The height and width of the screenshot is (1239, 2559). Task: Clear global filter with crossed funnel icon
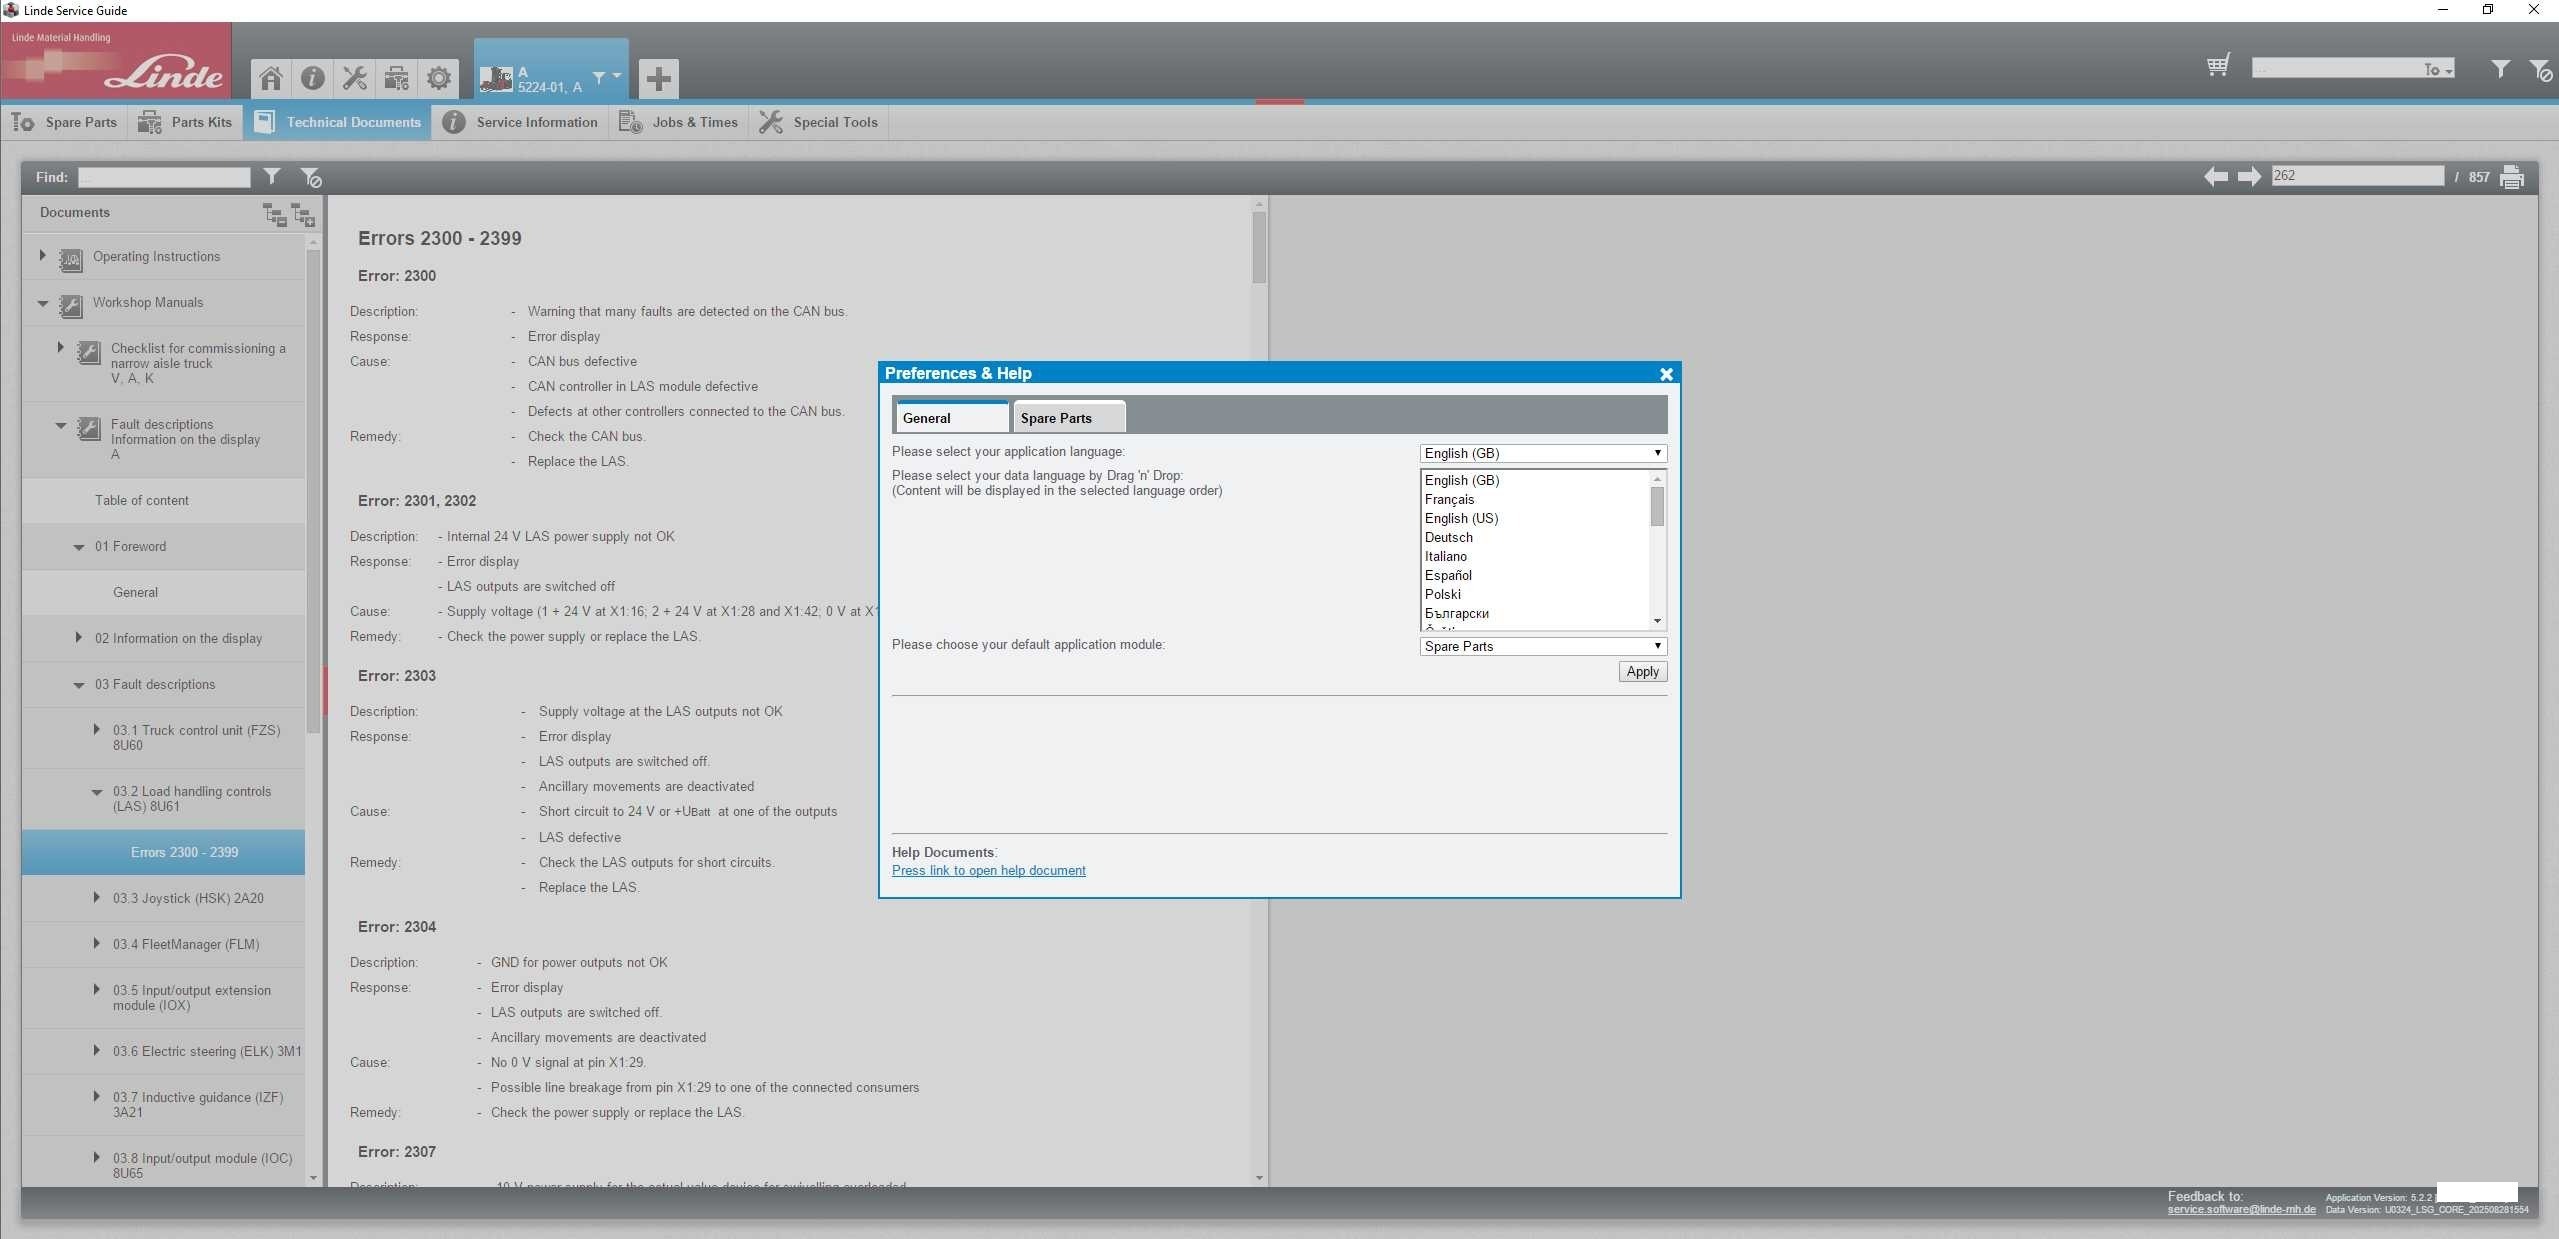[x=2540, y=69]
